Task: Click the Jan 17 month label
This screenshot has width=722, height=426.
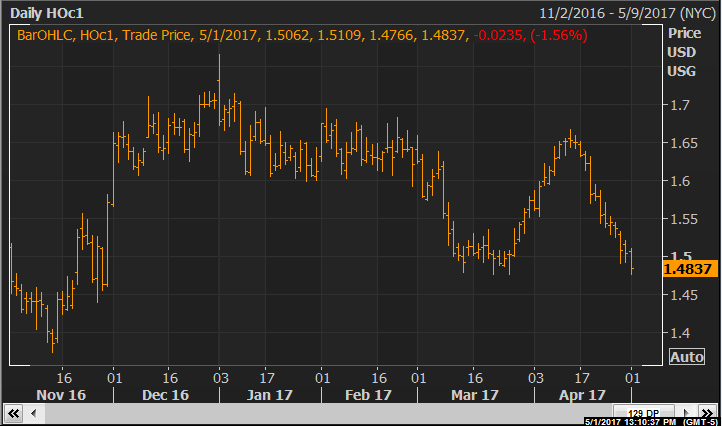Action: coord(269,395)
